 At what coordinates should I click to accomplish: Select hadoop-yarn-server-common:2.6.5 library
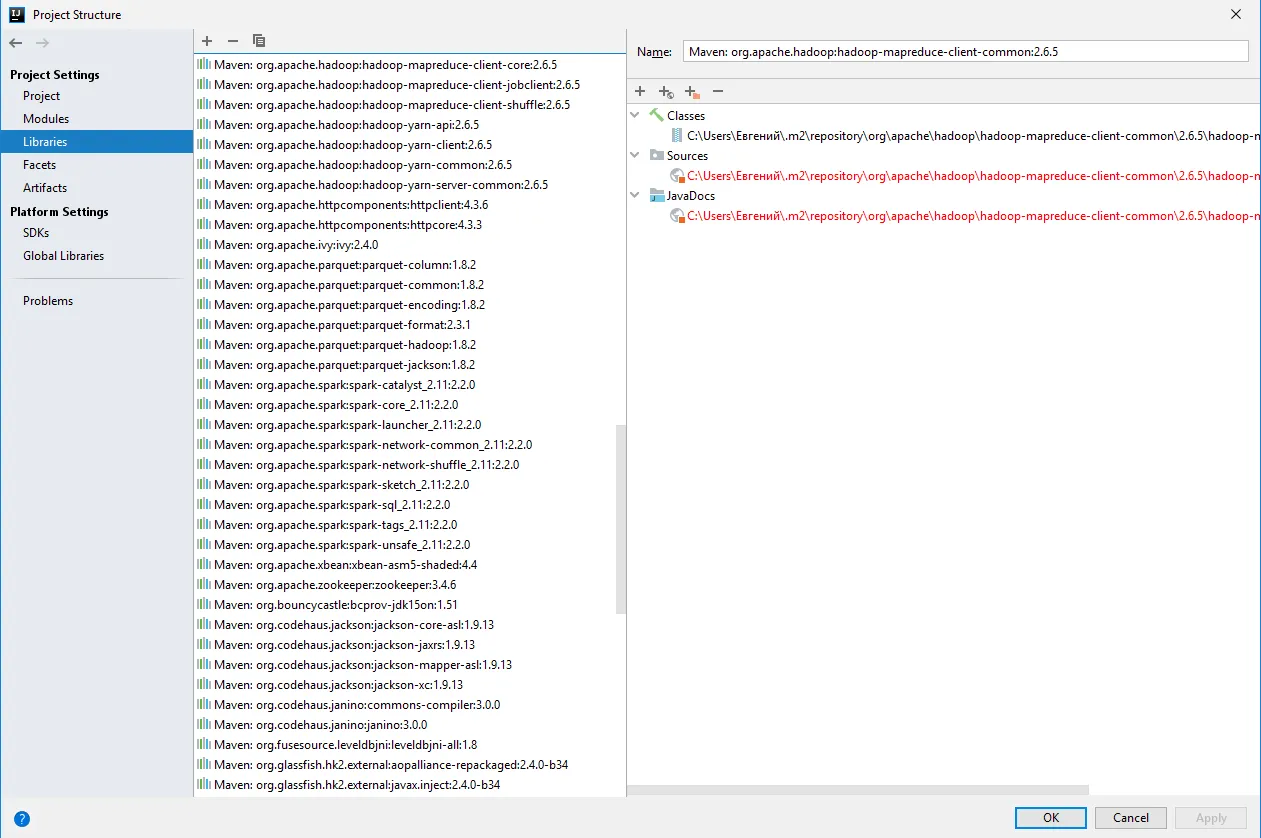coord(409,184)
